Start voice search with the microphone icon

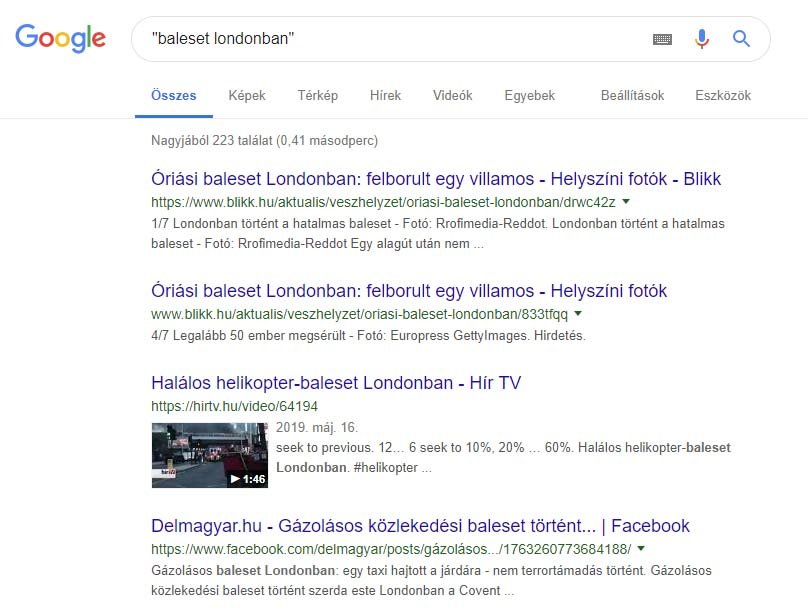pyautogui.click(x=701, y=38)
